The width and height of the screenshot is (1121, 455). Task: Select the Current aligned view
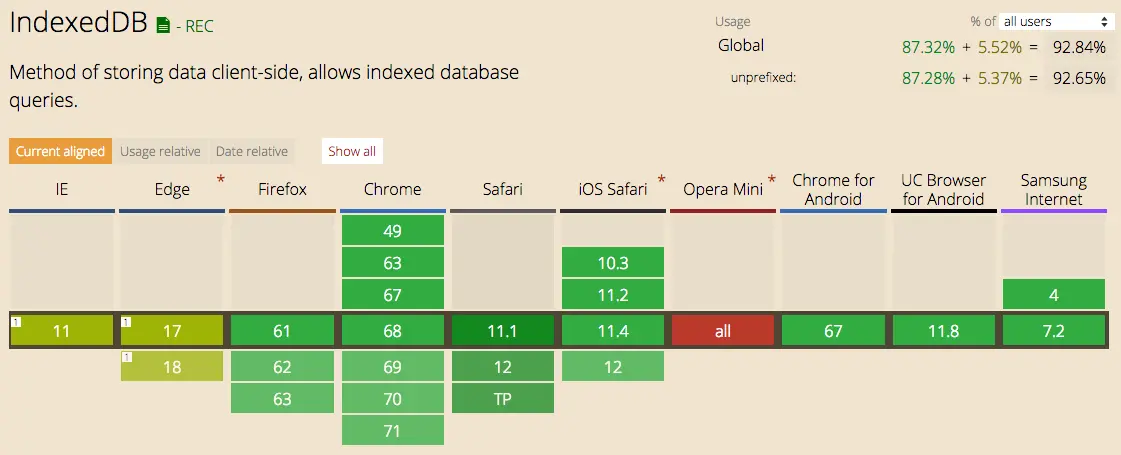(60, 151)
